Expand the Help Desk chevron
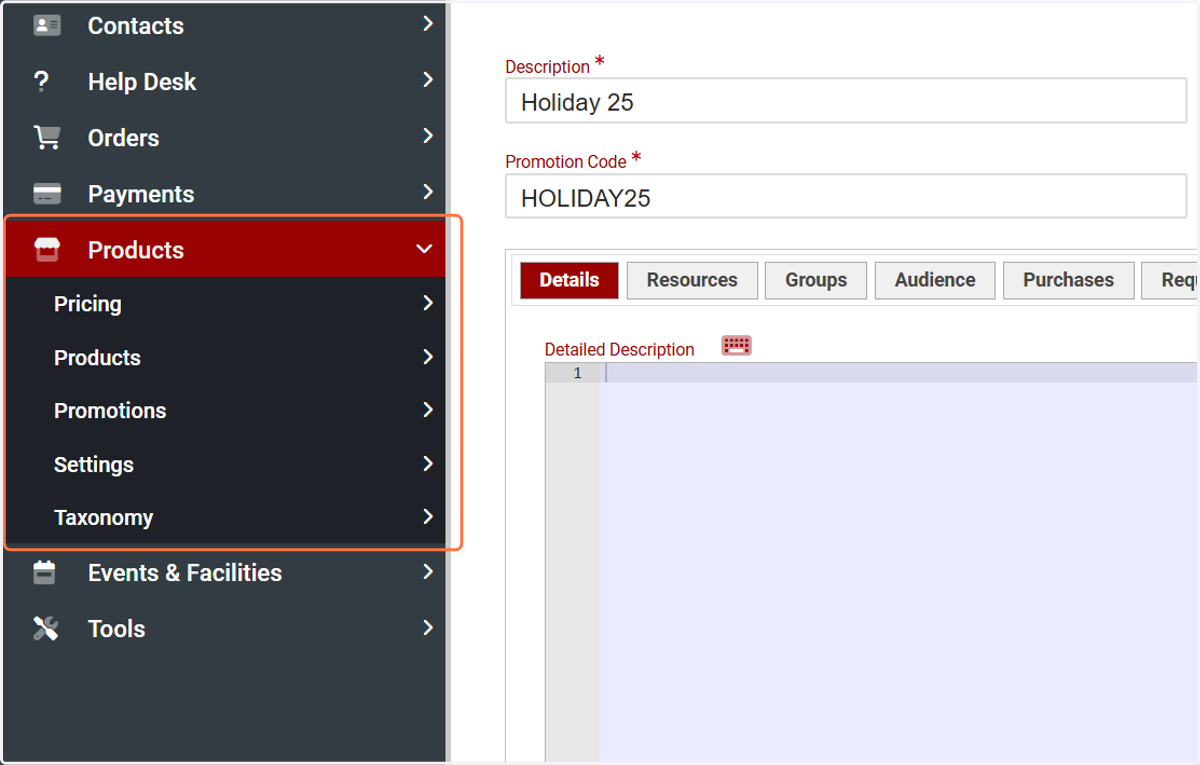This screenshot has width=1200, height=765. [x=428, y=79]
